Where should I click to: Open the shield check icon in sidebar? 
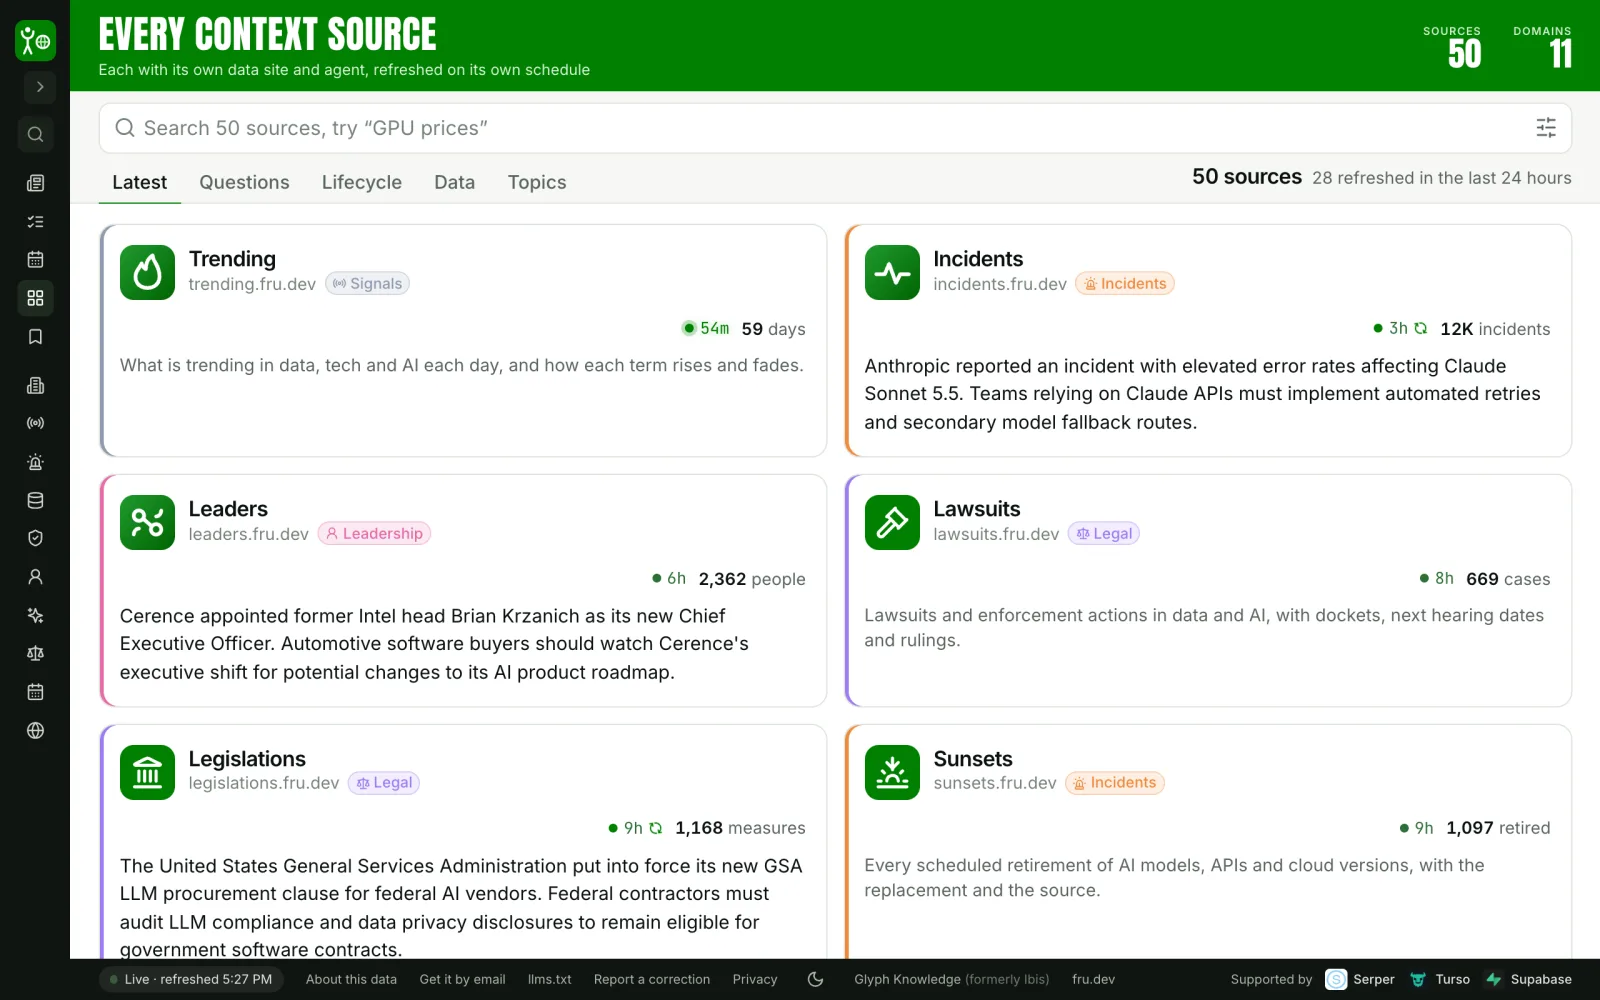(x=35, y=538)
